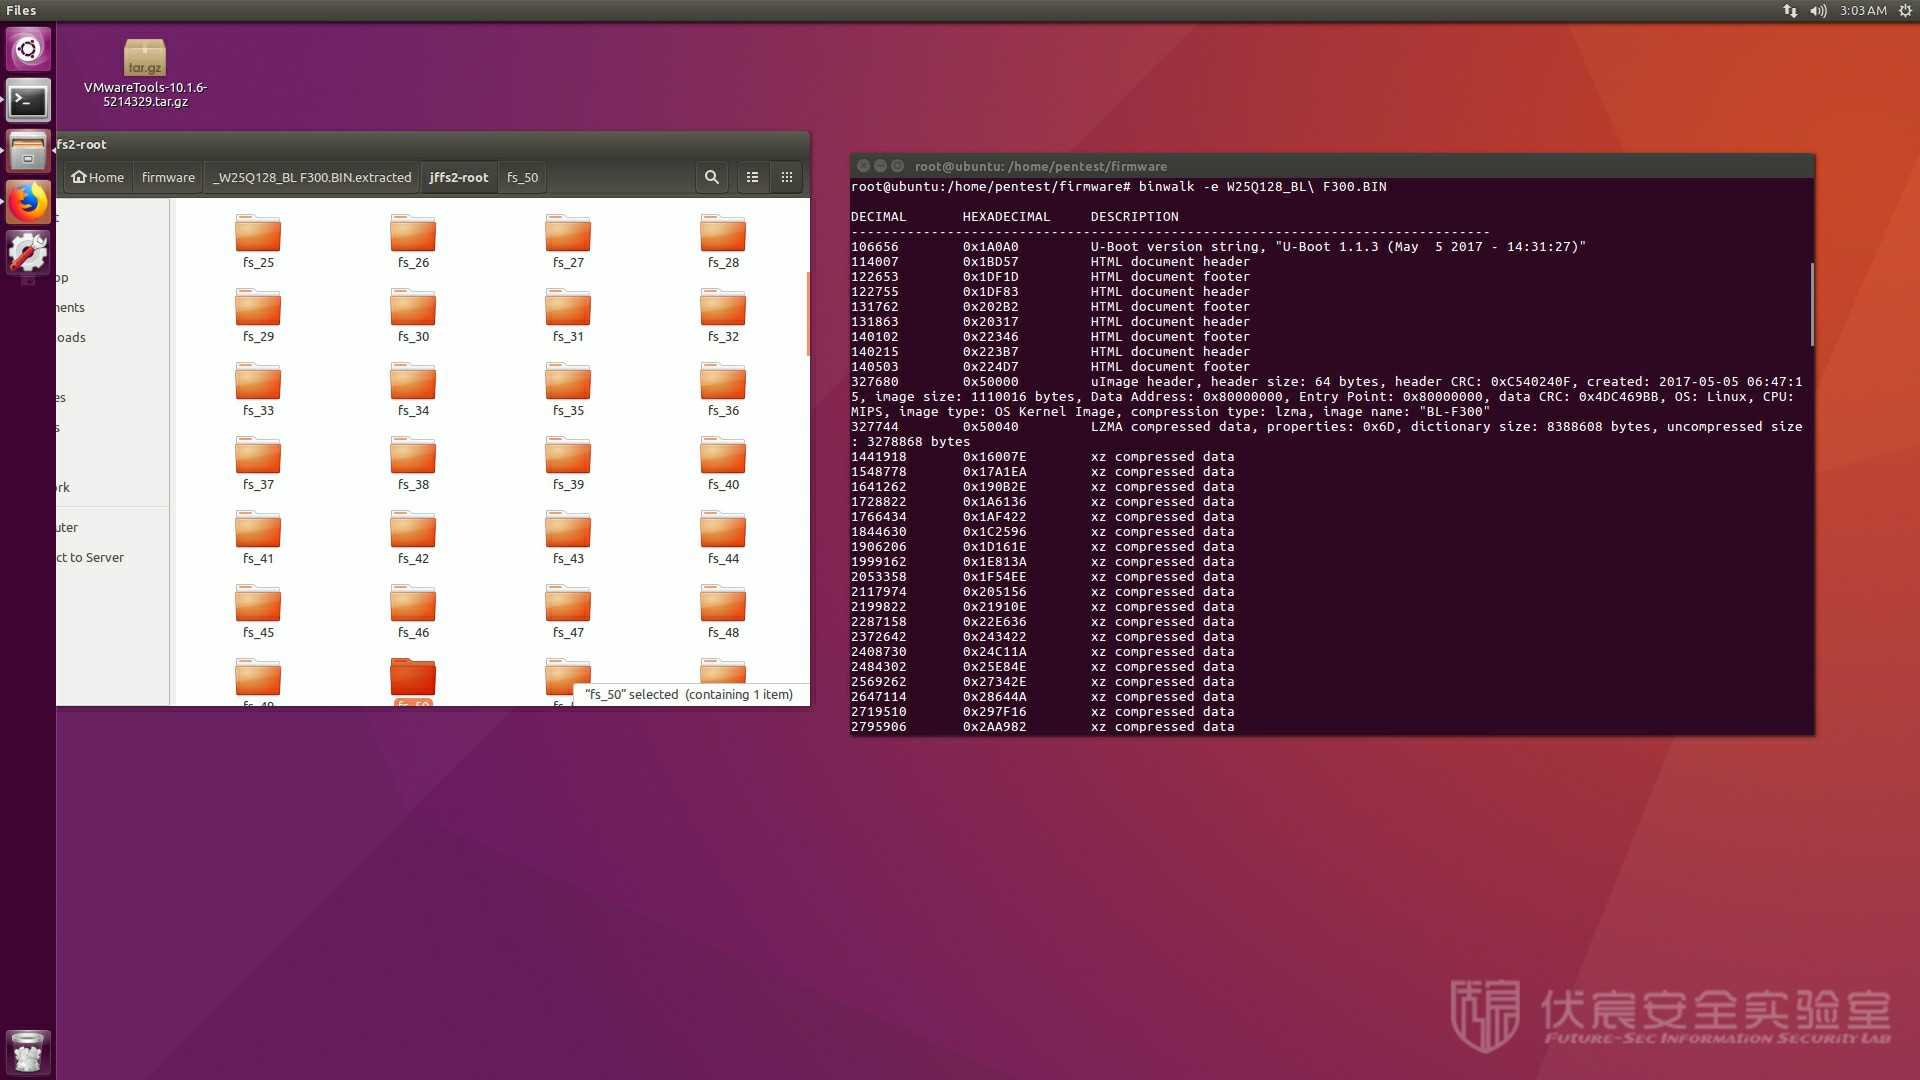Select the jffs2-root tab in file manager

[459, 177]
